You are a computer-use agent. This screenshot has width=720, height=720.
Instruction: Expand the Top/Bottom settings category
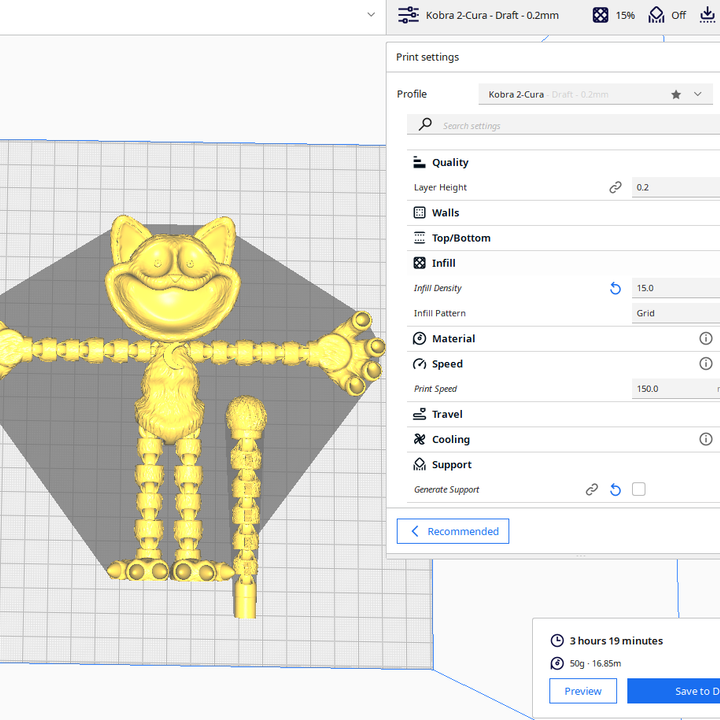(x=563, y=238)
